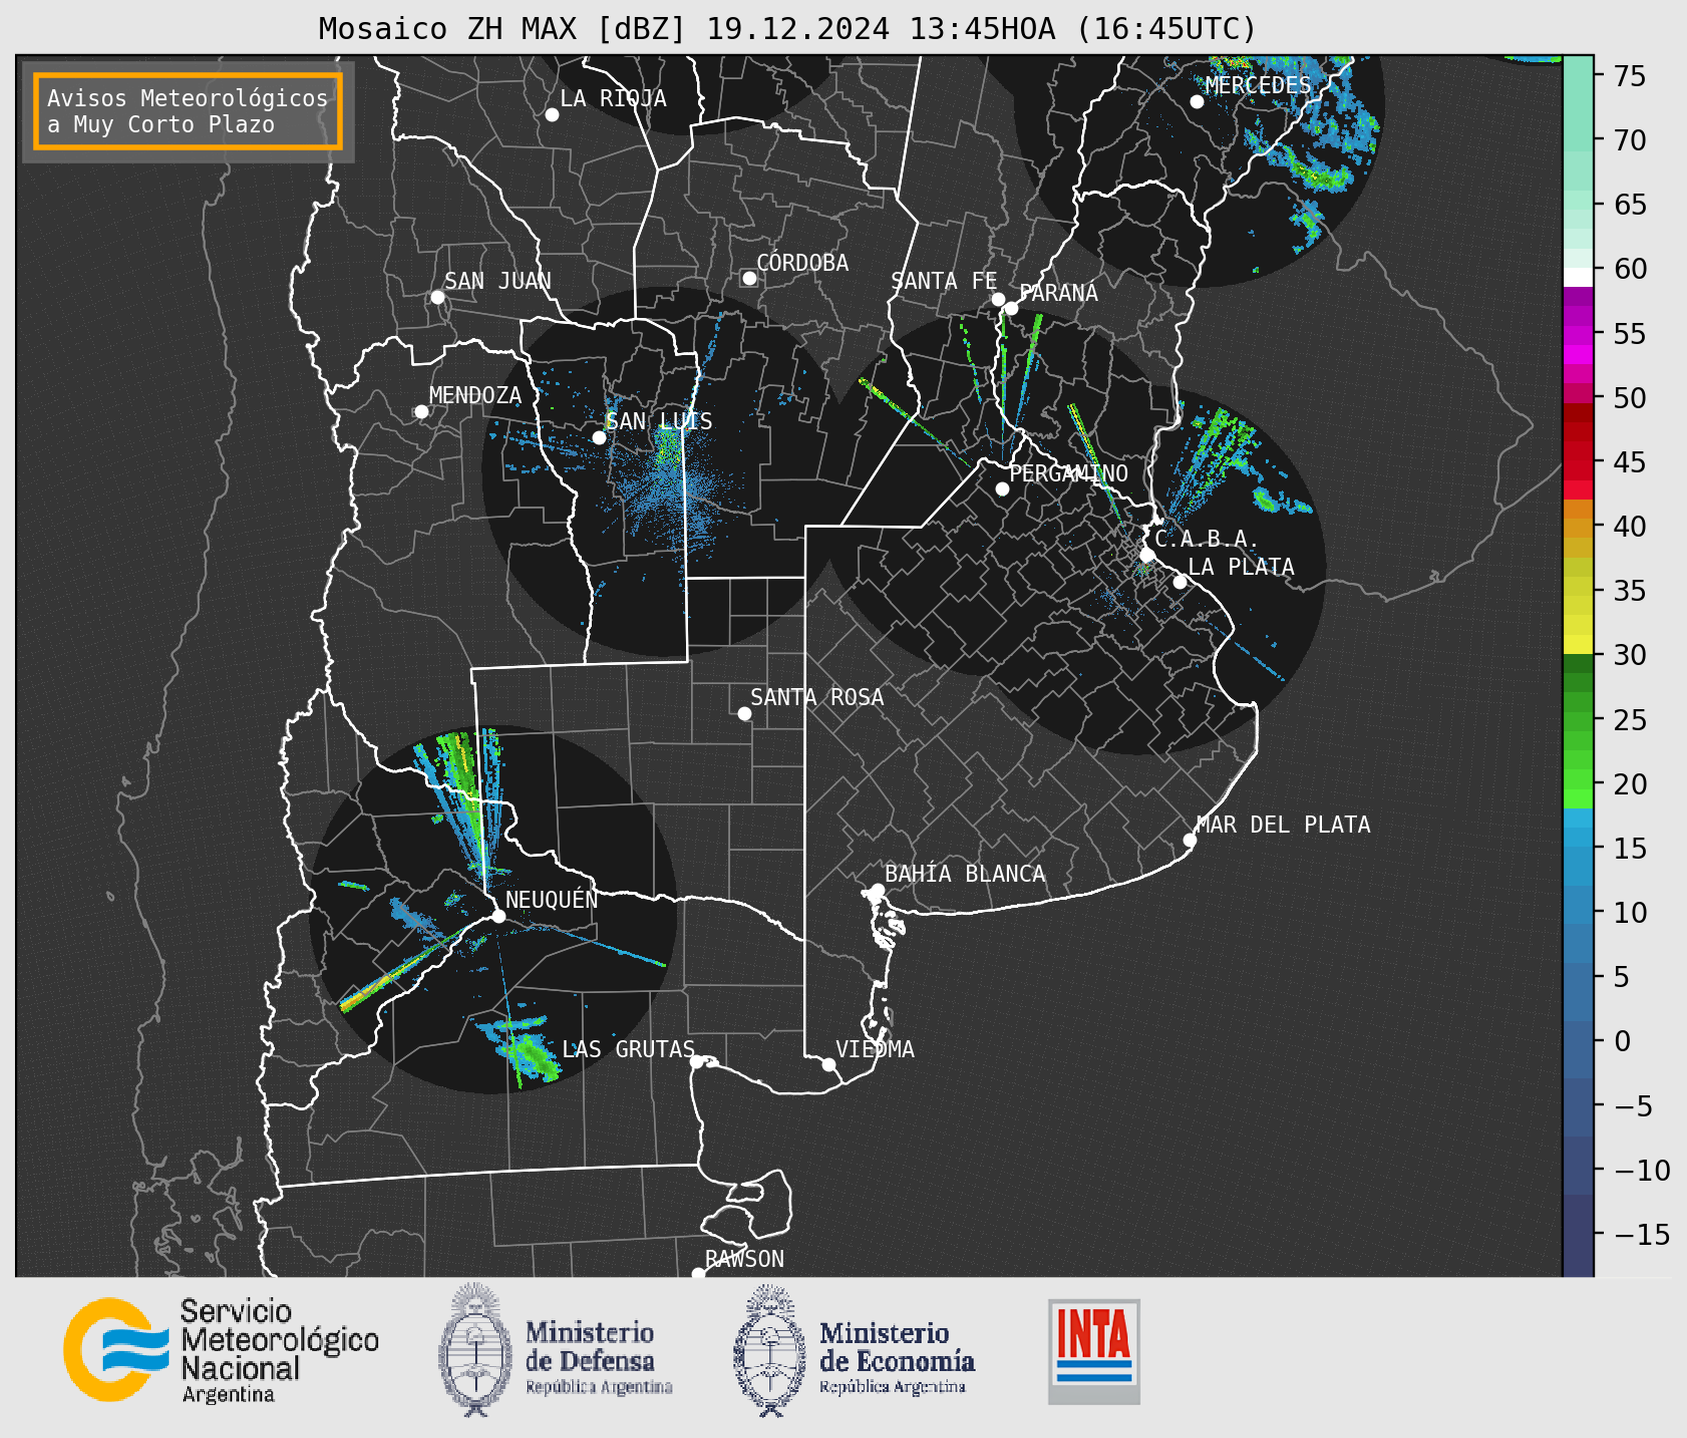
Task: Click the MERCEDES city marker dot
Action: point(1197,102)
